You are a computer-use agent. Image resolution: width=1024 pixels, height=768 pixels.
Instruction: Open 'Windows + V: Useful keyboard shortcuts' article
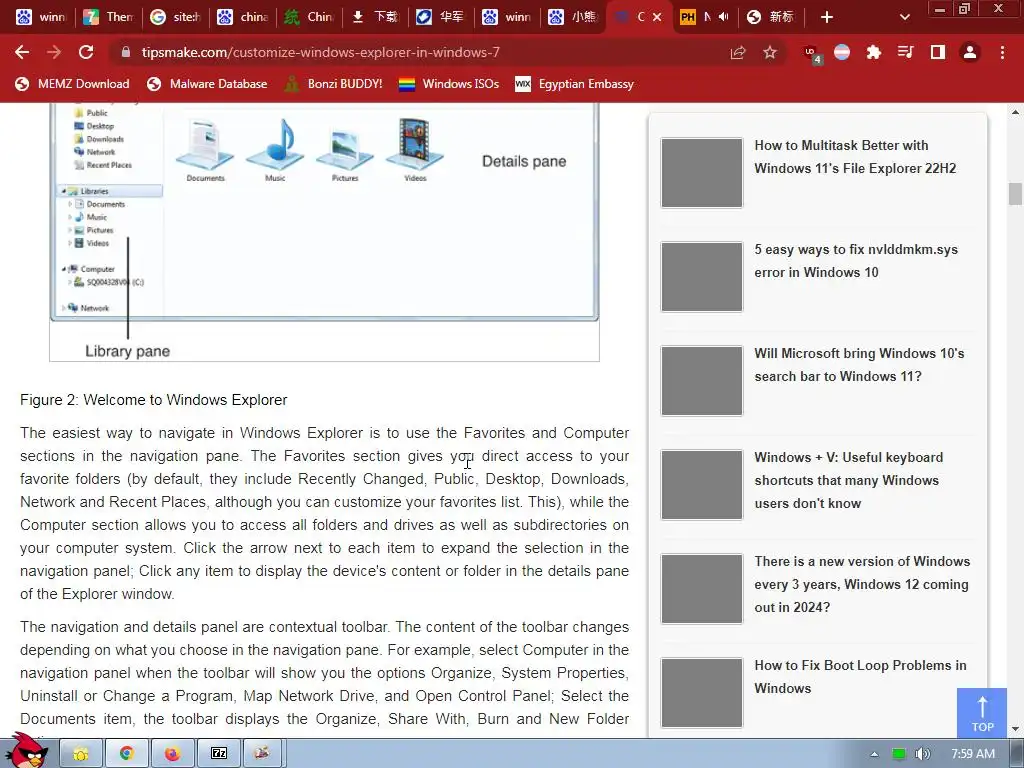click(x=848, y=480)
